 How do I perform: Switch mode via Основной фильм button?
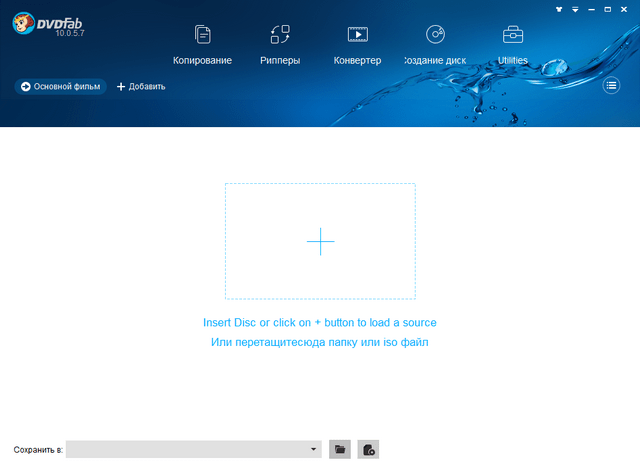[x=60, y=87]
